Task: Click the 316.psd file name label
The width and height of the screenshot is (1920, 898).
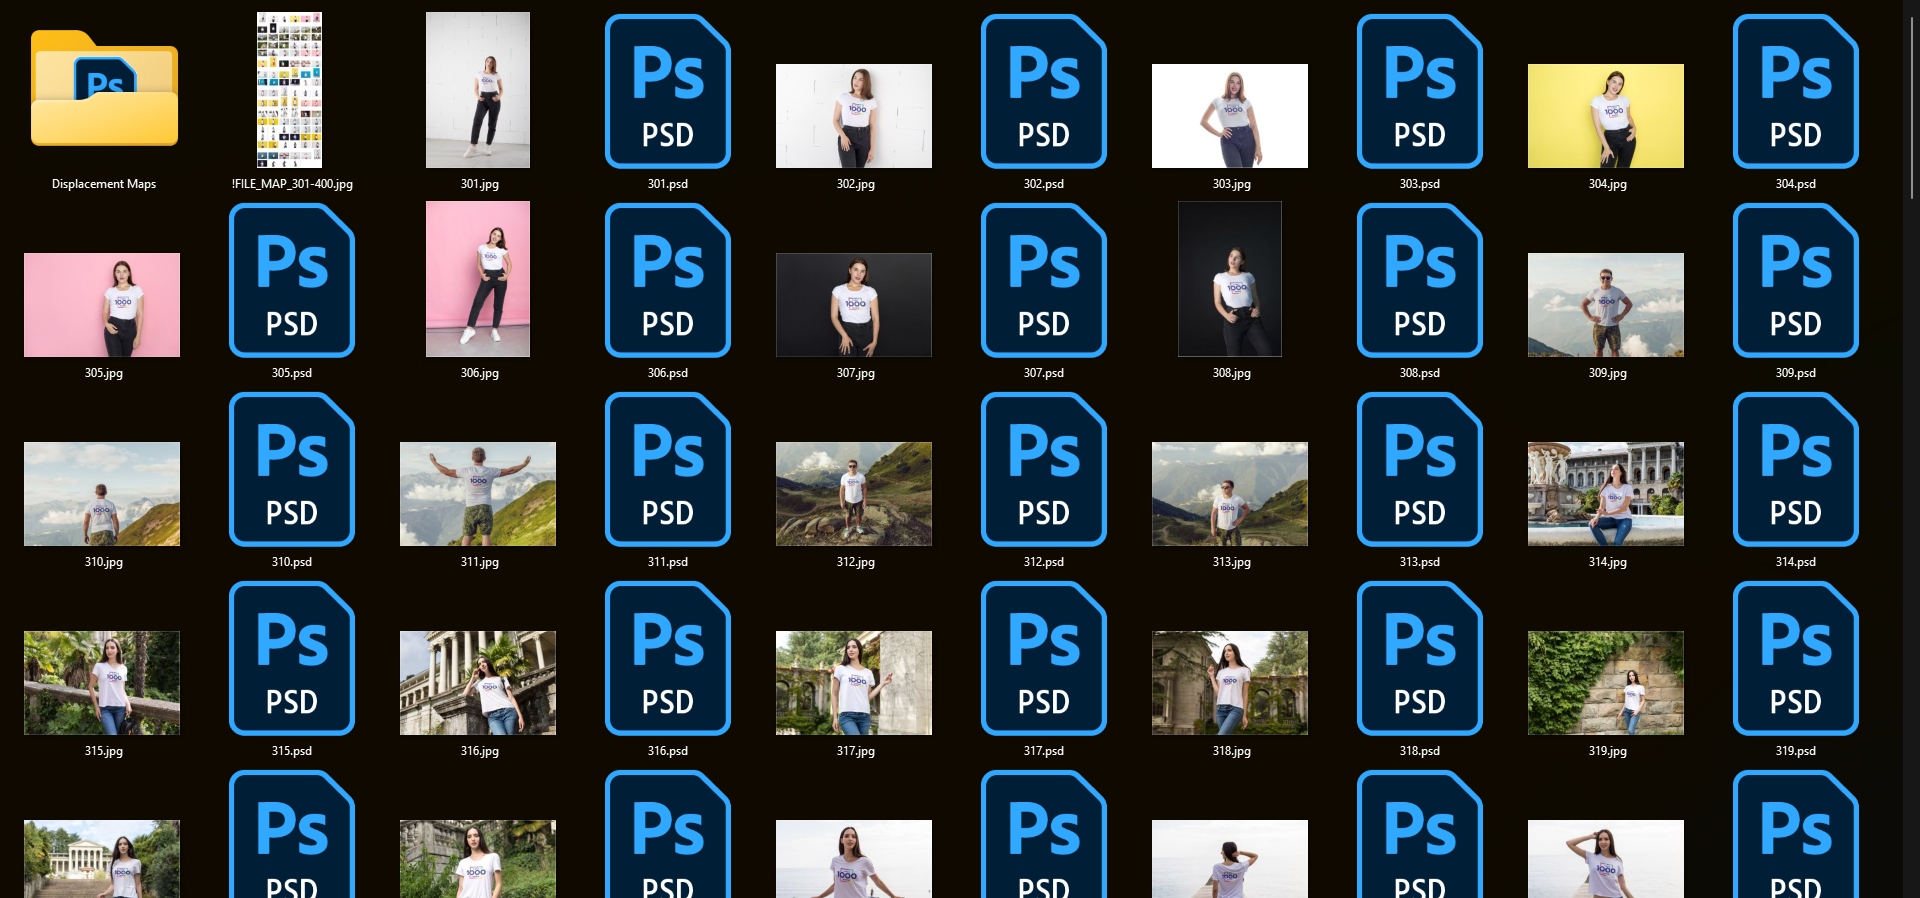Action: click(x=667, y=751)
